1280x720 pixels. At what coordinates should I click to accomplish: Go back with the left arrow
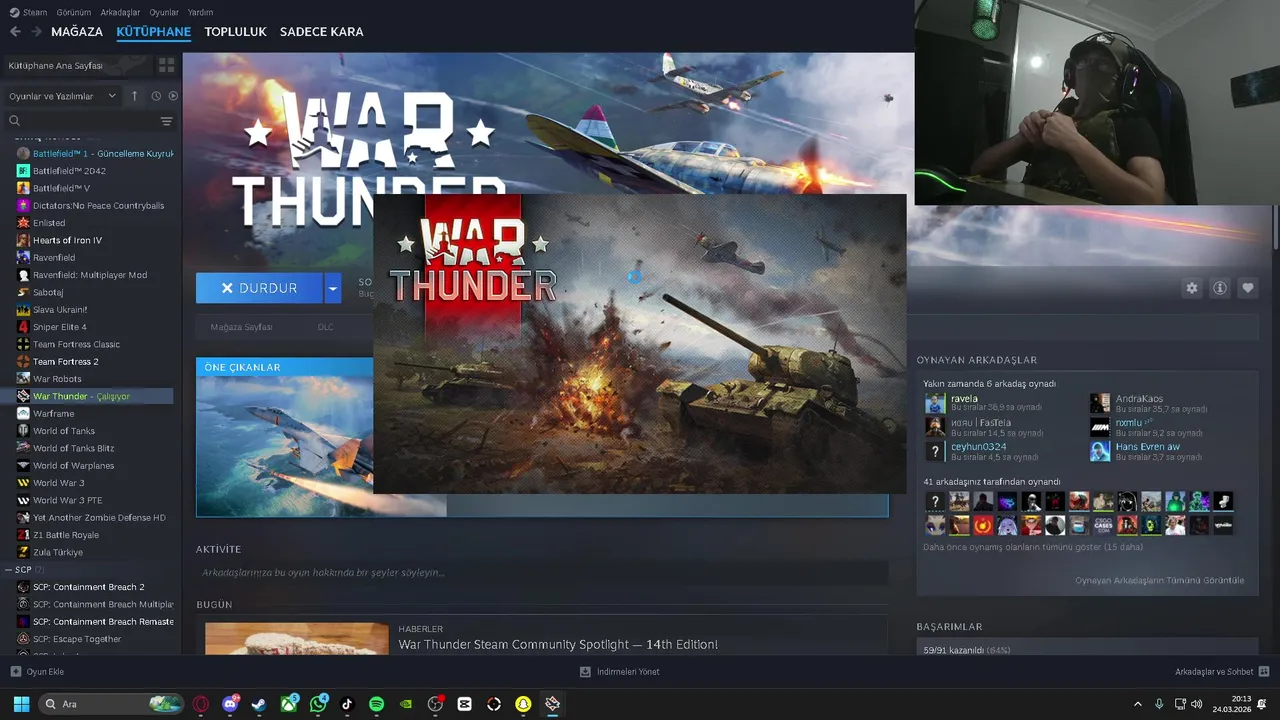point(15,32)
